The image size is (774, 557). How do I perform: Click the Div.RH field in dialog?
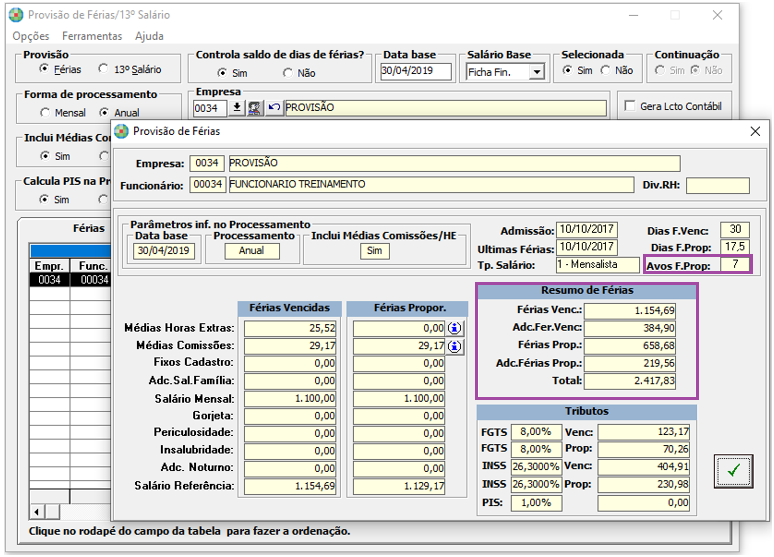click(x=718, y=186)
